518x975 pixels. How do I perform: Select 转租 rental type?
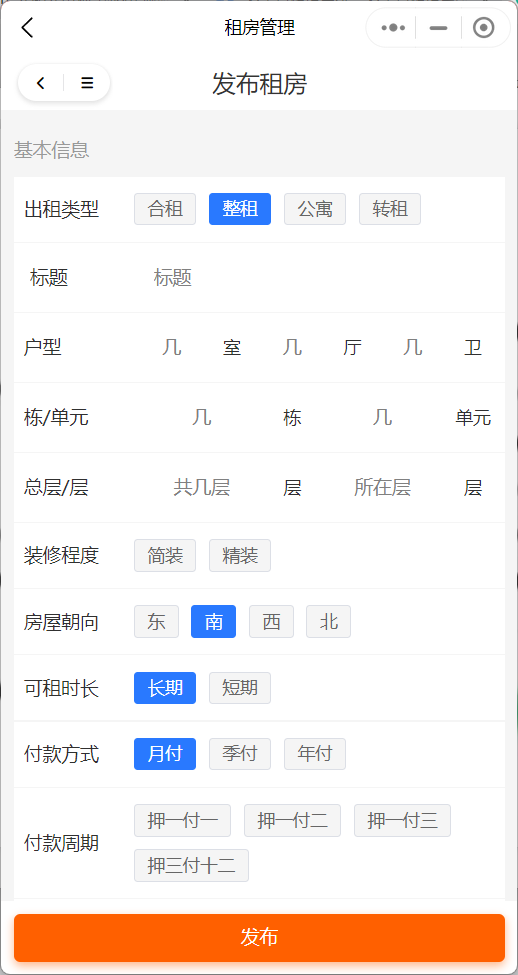[390, 209]
